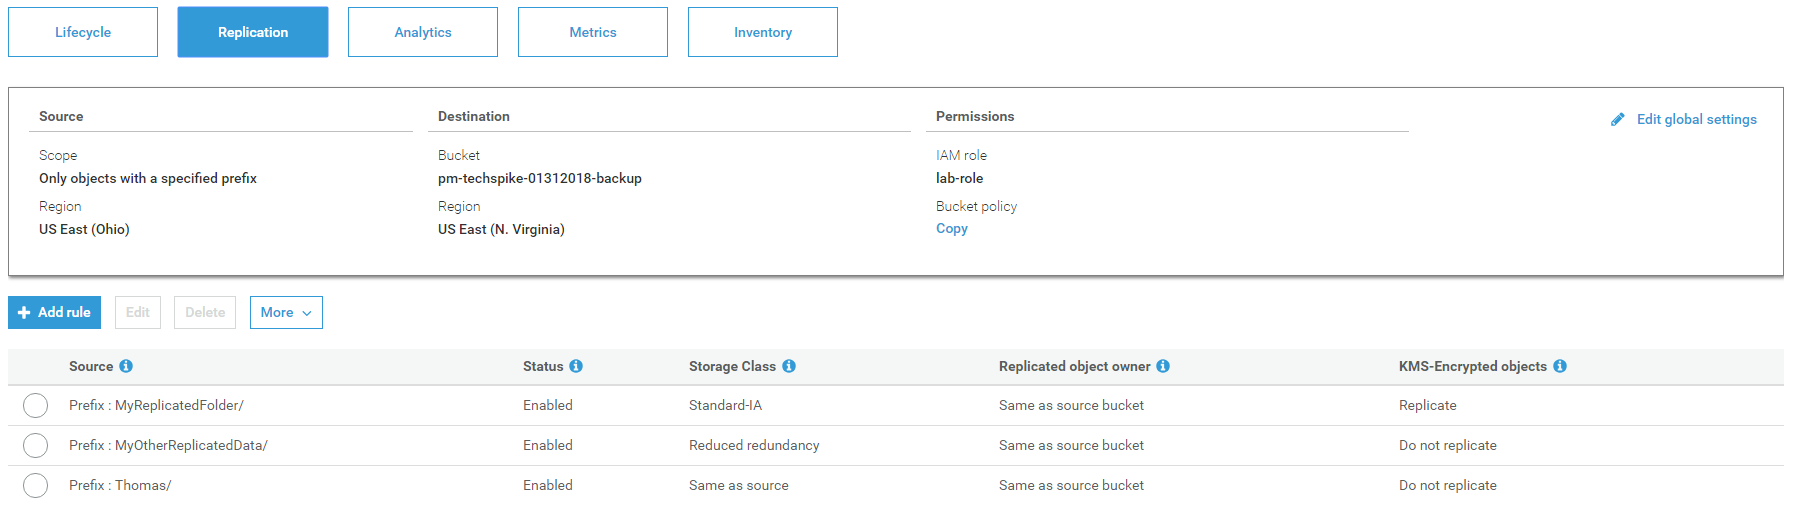
Task: Click pencil icon for global settings
Action: click(x=1618, y=119)
